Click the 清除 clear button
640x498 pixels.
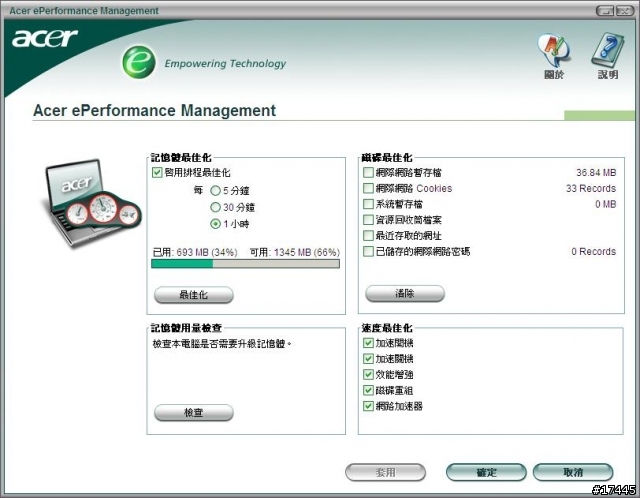point(404,293)
